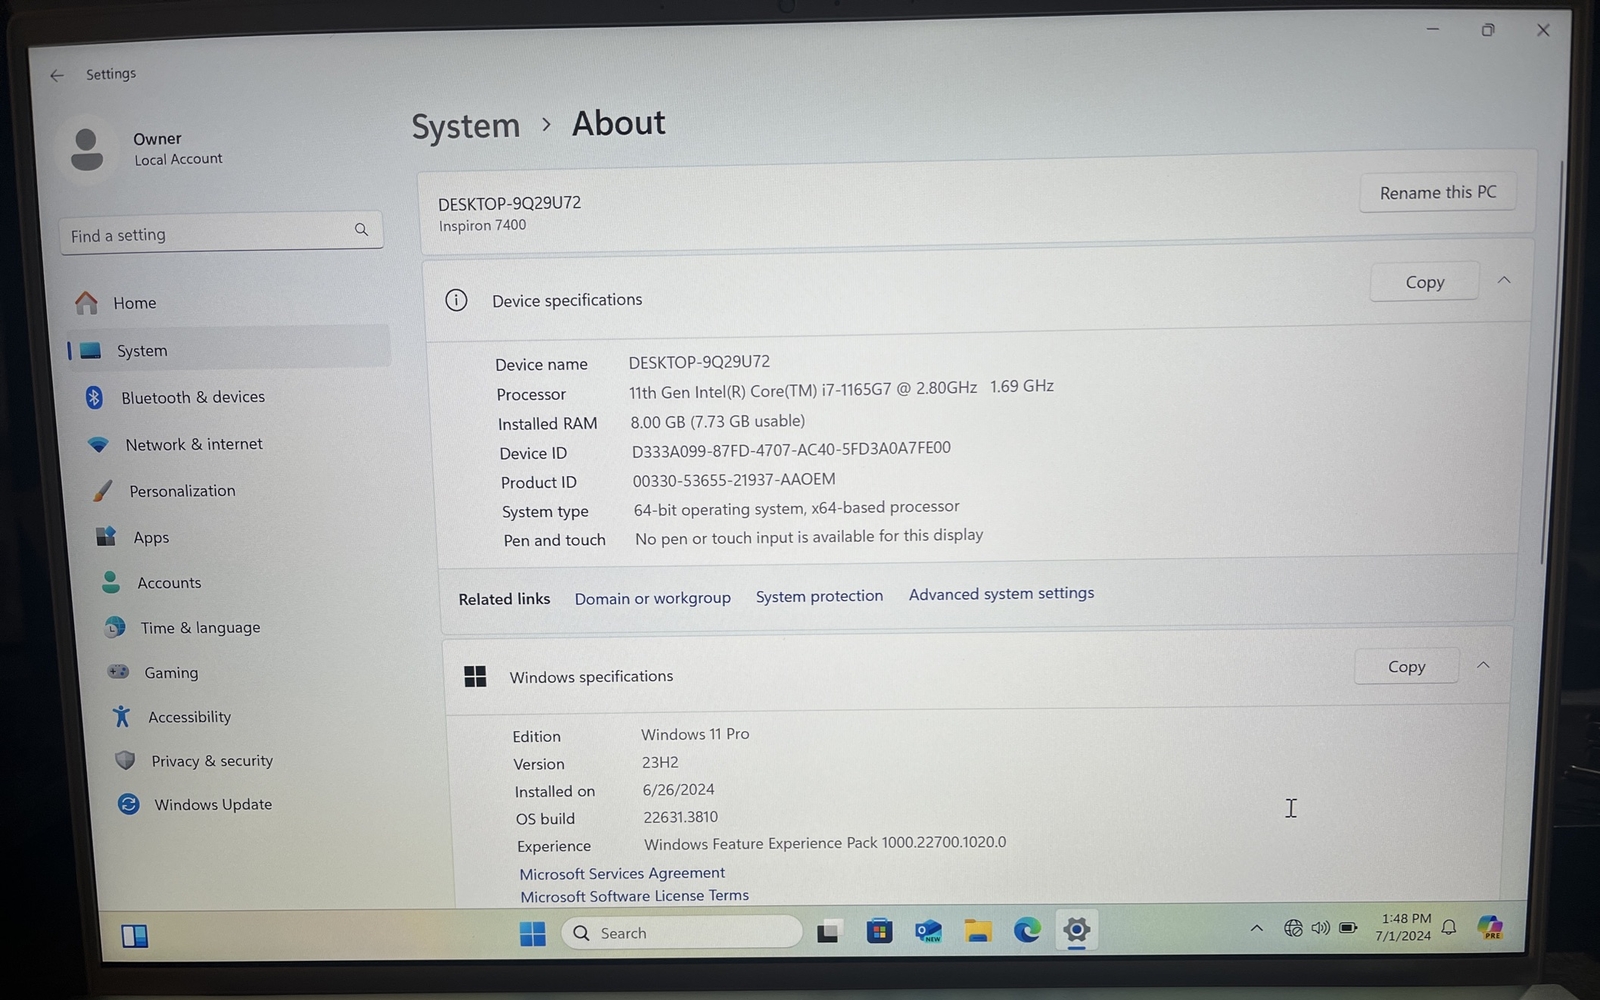1600x1000 pixels.
Task: Click the Accounts person icon
Action: click(x=111, y=582)
